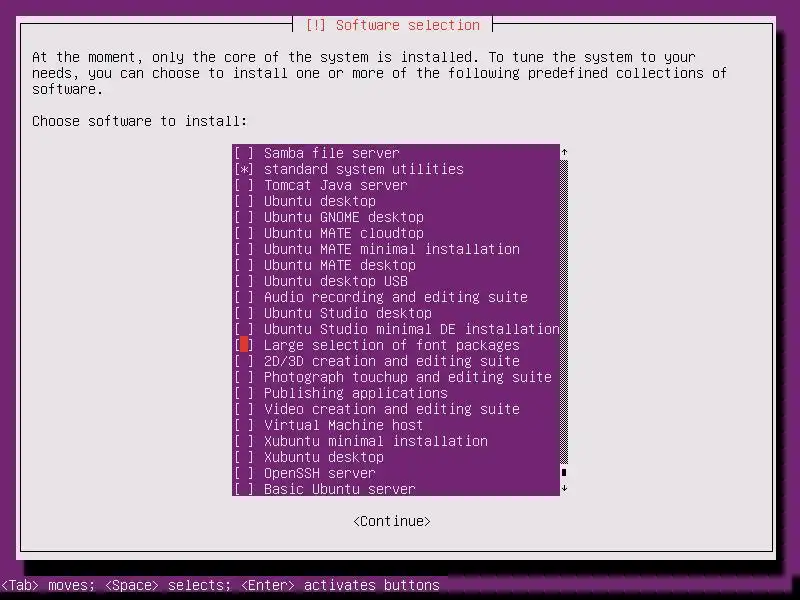
Task: Check Photograph touchup and editing suite box
Action: pyautogui.click(x=244, y=377)
